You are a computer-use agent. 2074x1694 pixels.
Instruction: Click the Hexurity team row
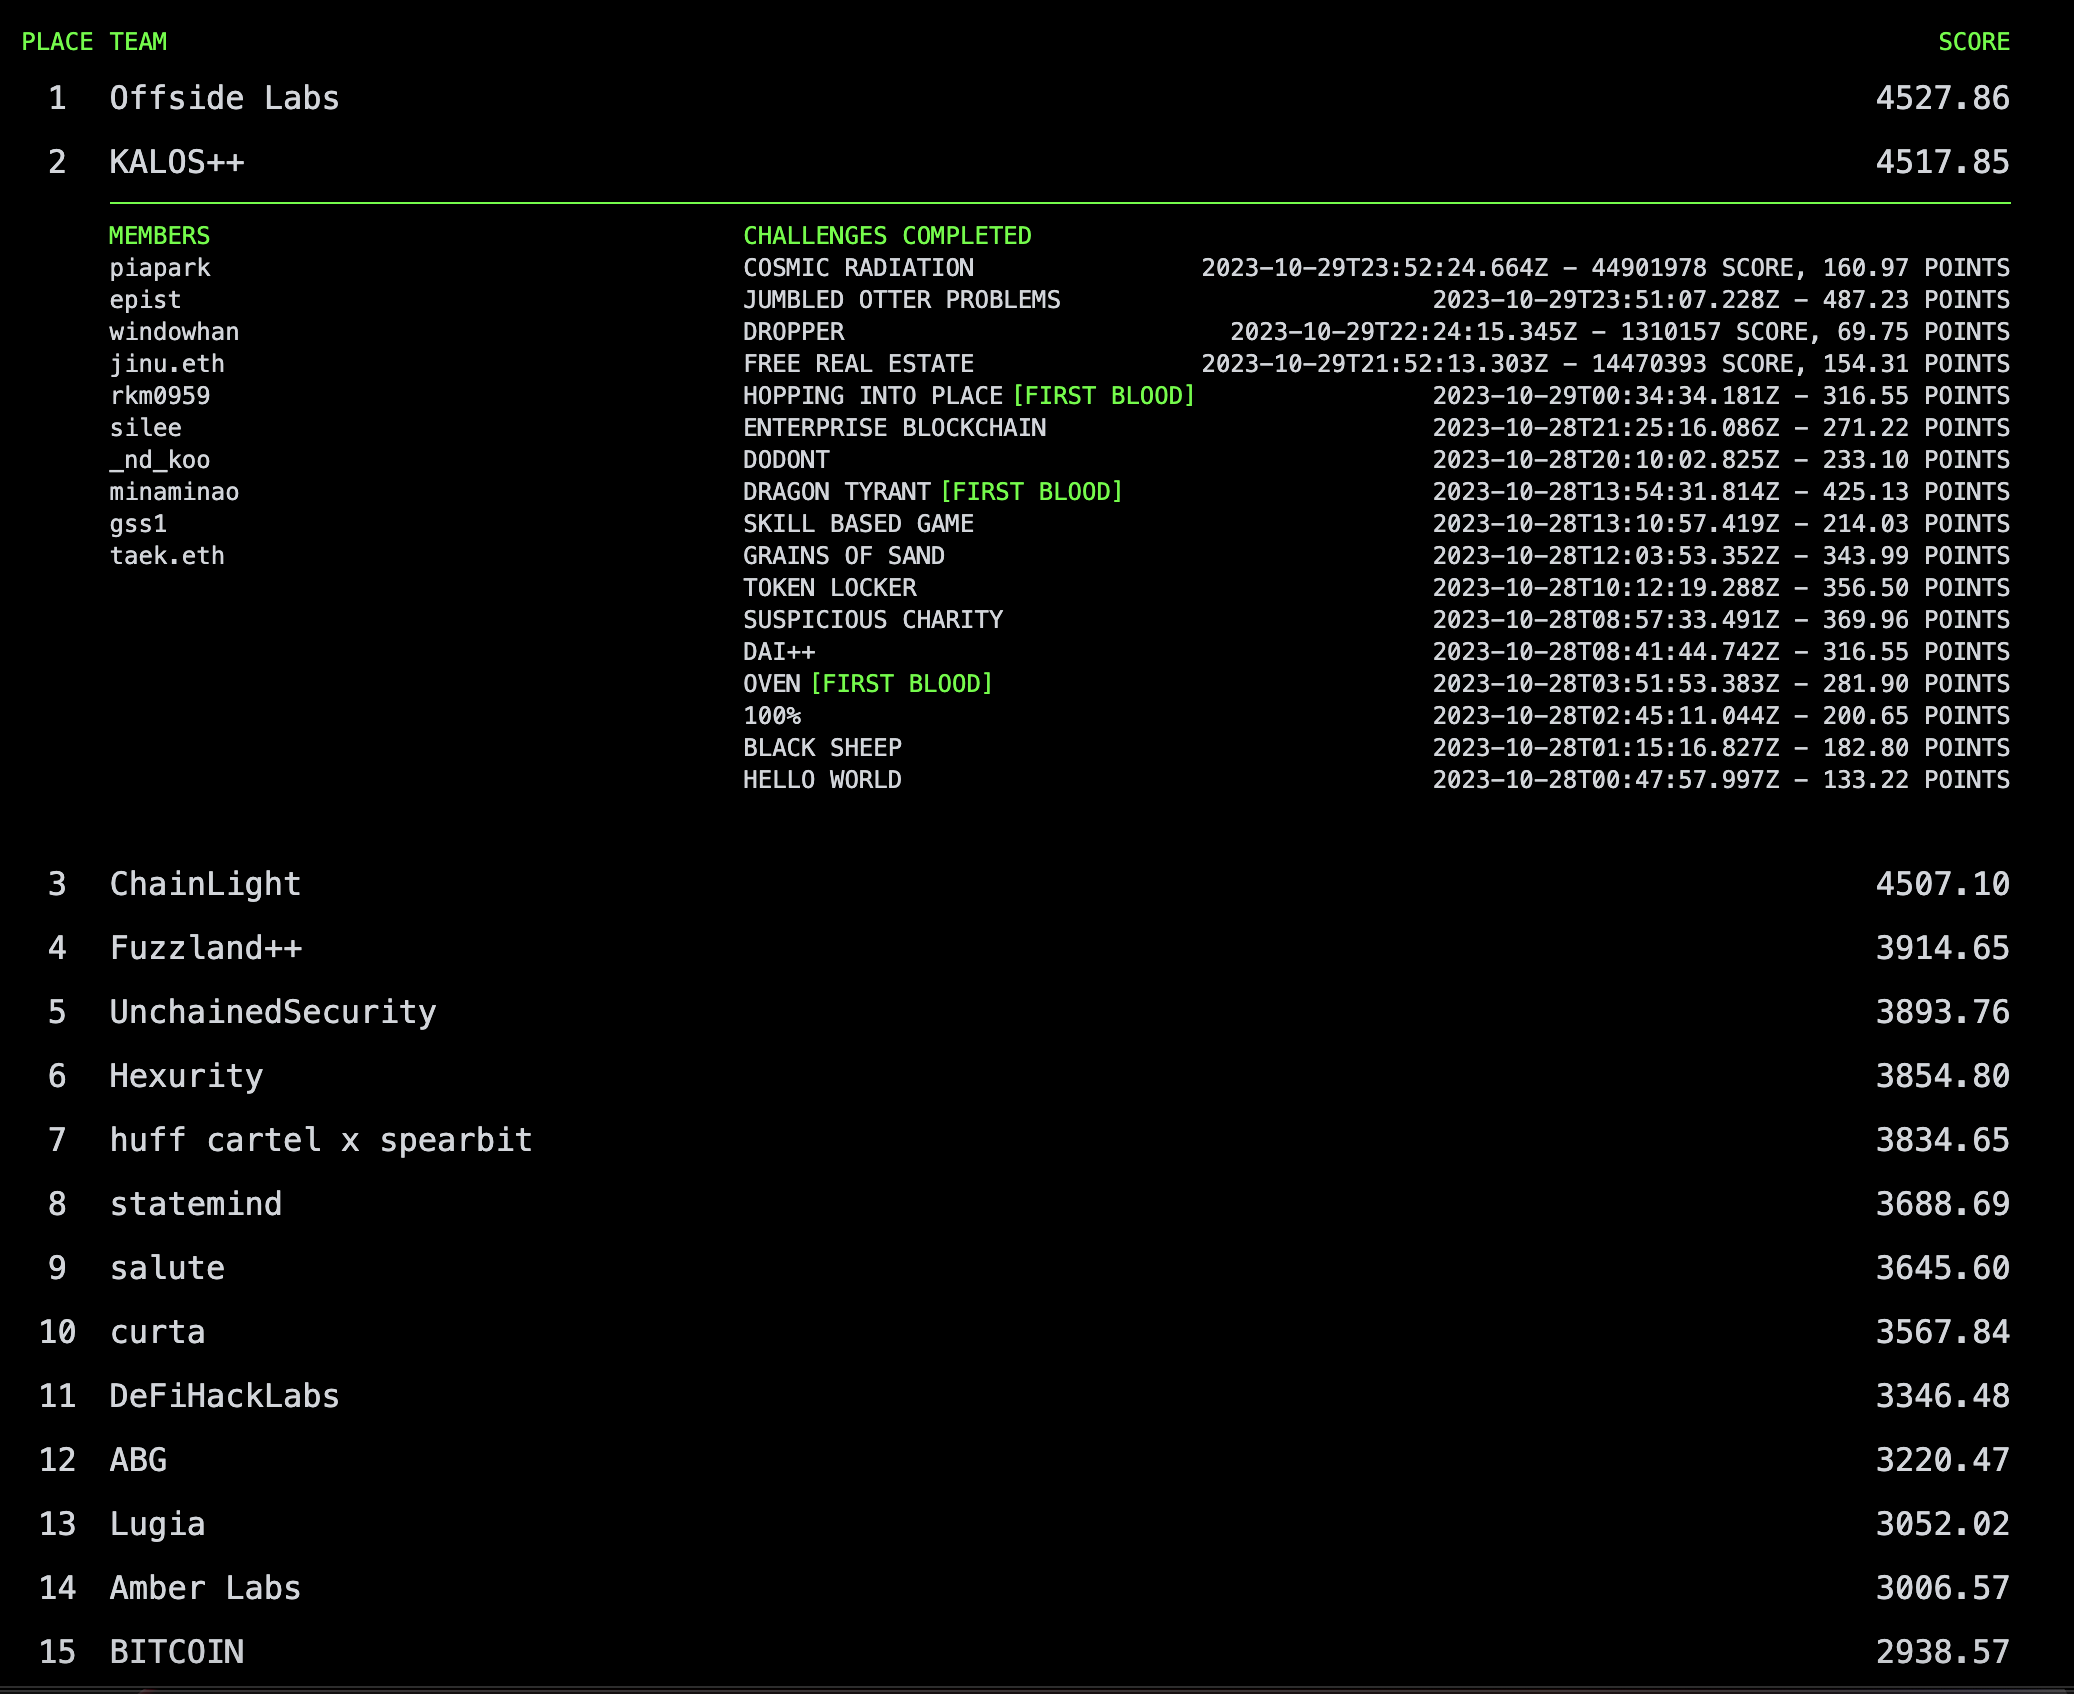(x=186, y=1076)
